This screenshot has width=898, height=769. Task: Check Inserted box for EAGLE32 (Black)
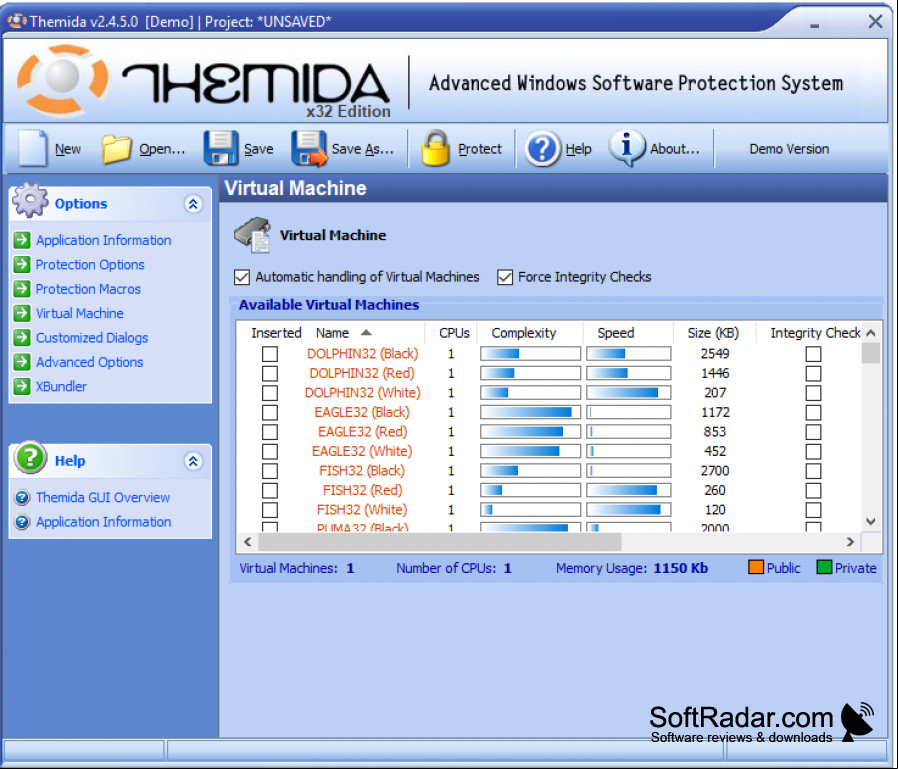pyautogui.click(x=270, y=412)
